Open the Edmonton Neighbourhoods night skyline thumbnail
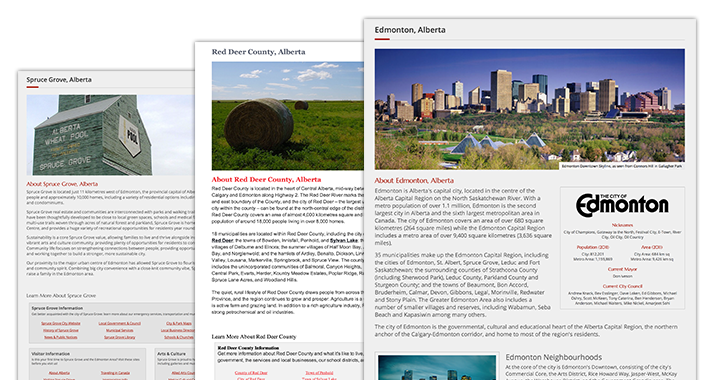The image size is (712, 380). 437,367
